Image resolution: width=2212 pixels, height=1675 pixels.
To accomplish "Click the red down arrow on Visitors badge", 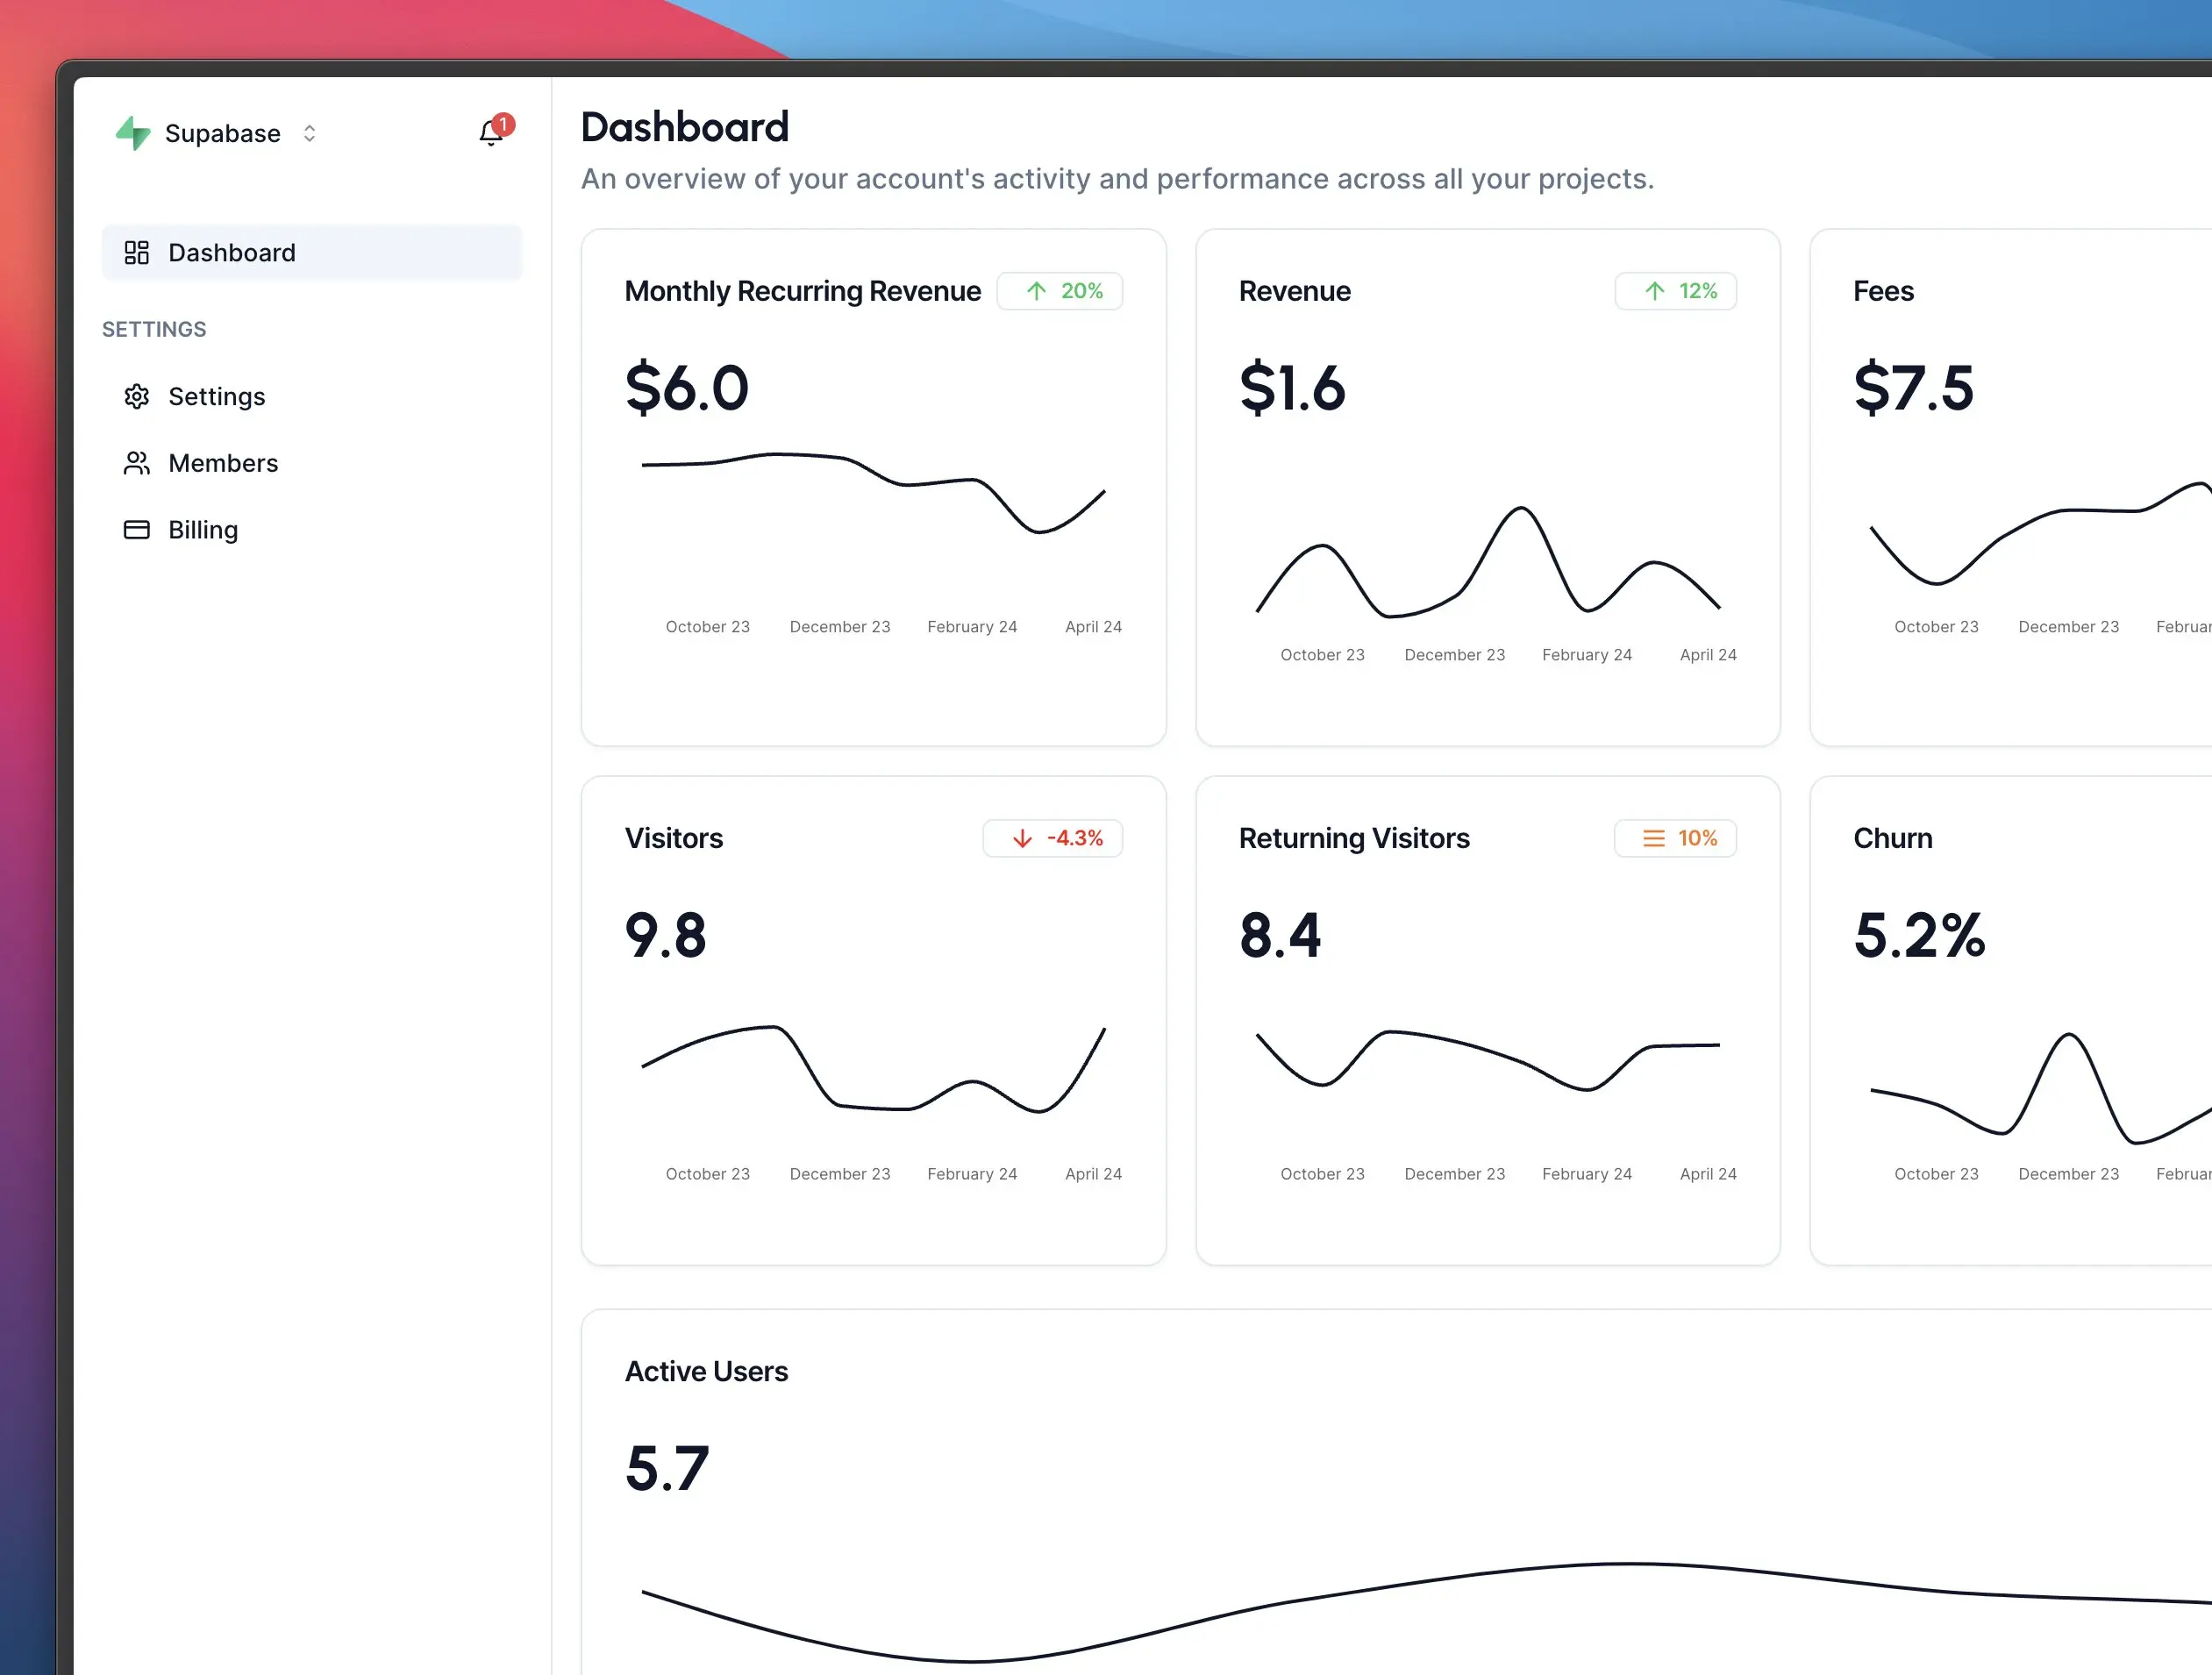I will pos(1022,838).
